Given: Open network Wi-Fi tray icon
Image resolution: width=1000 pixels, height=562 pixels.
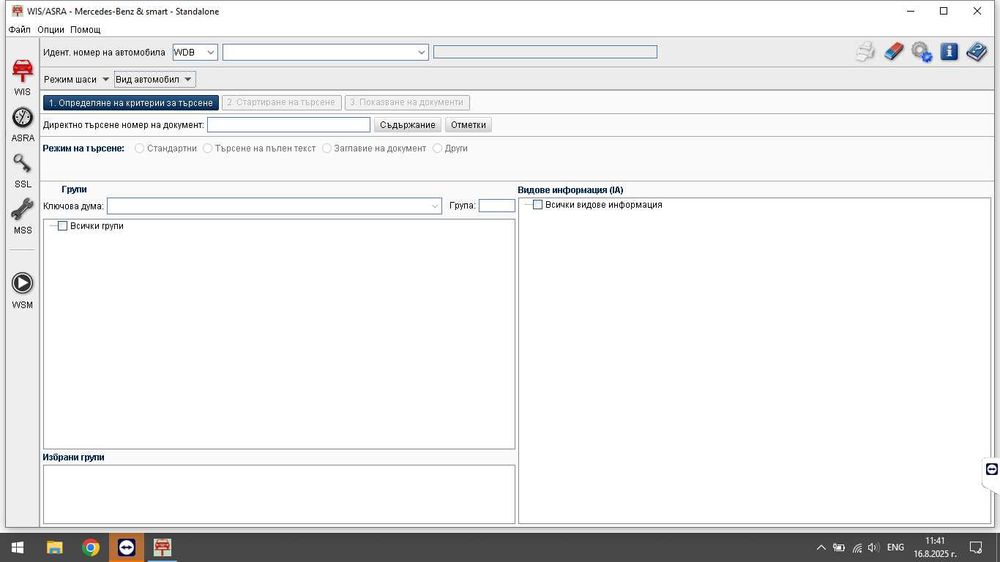Looking at the screenshot, I should (857, 547).
